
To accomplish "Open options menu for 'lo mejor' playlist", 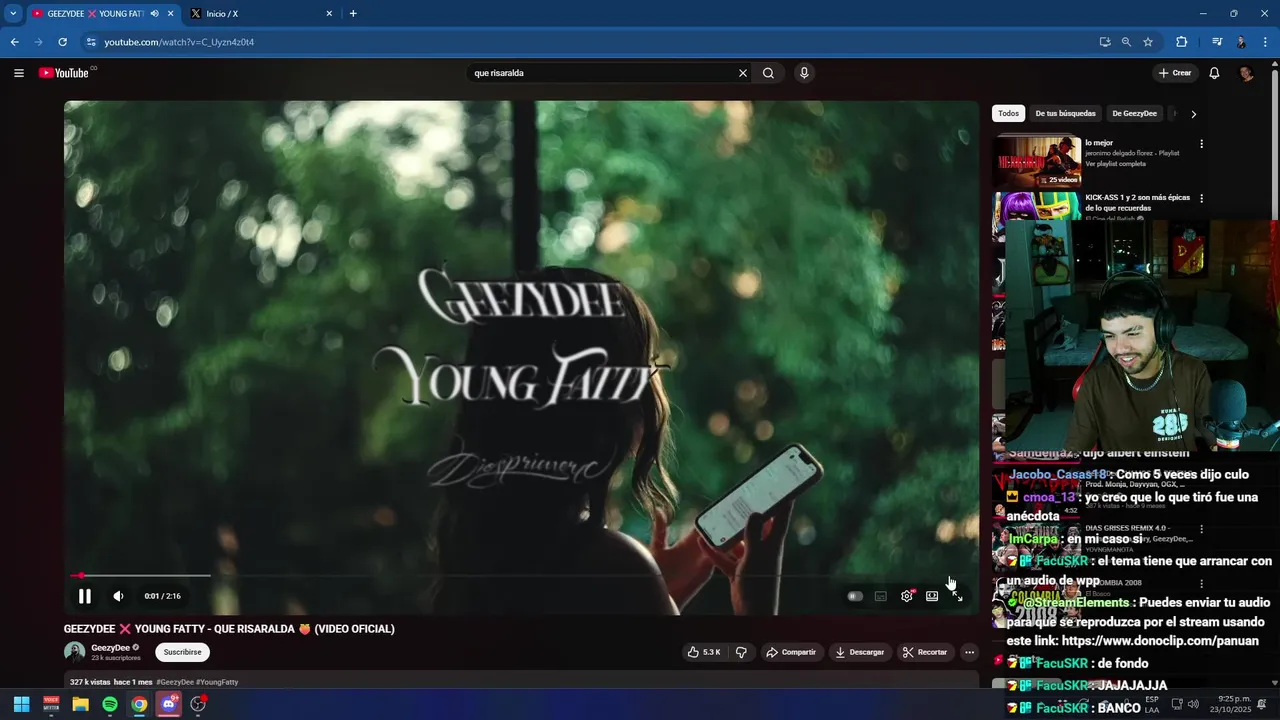I will point(1201,144).
